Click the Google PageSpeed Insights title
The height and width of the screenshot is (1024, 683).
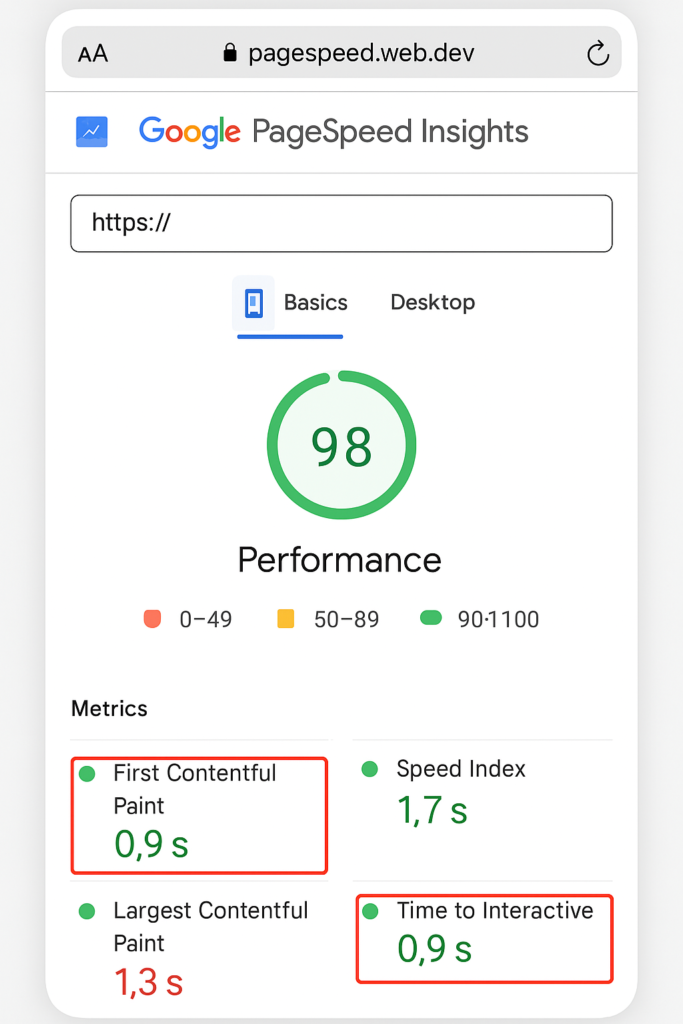point(333,132)
